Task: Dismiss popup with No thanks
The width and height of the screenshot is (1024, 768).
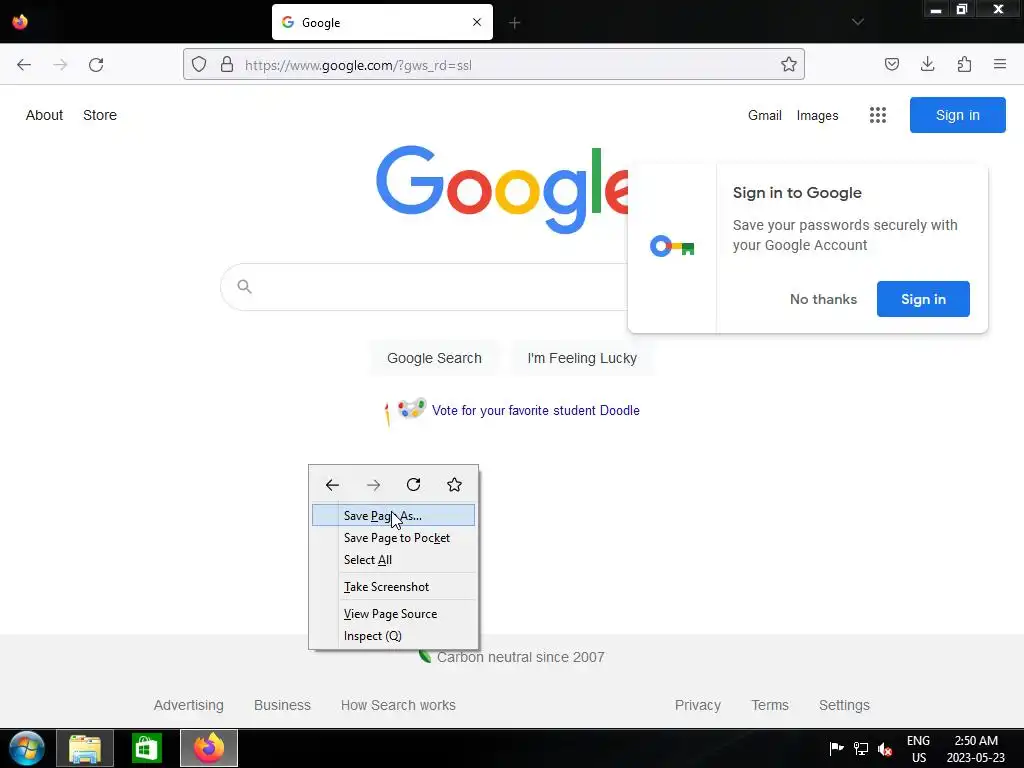Action: 823,299
